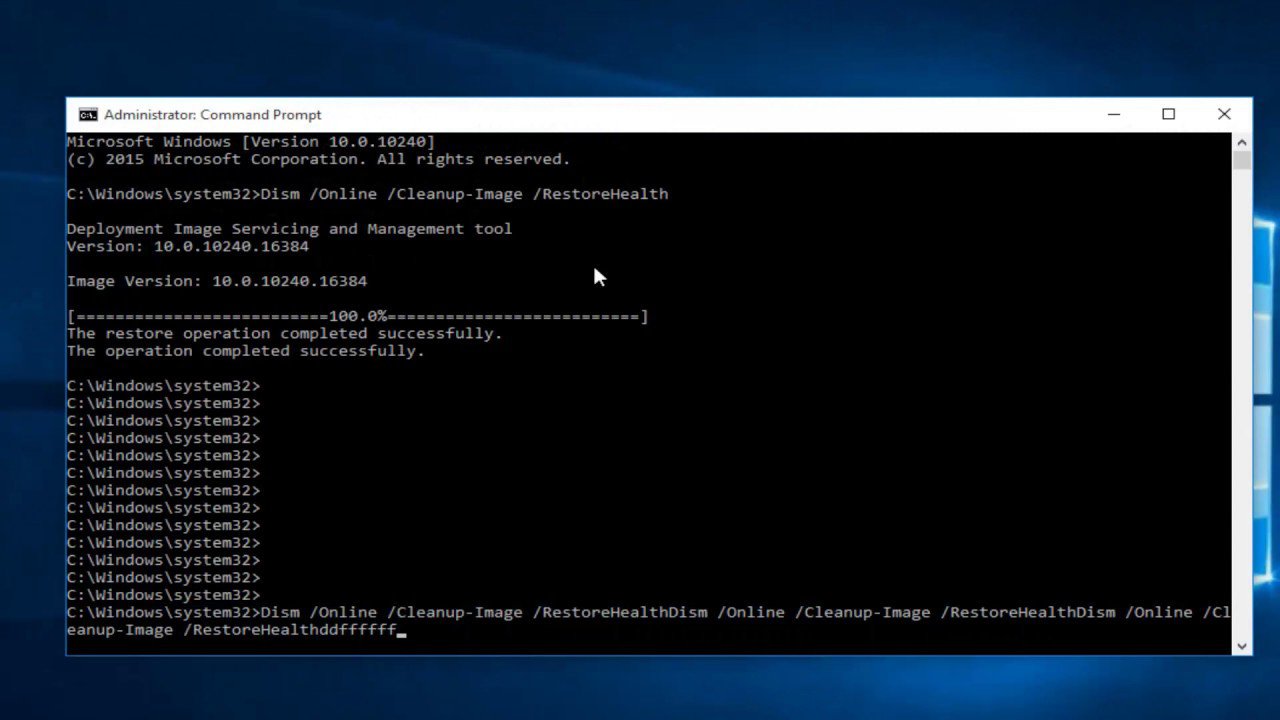Screen dimensions: 1280x720
Task: Click the vertical scrollbar thumb
Action: pos(1242,160)
